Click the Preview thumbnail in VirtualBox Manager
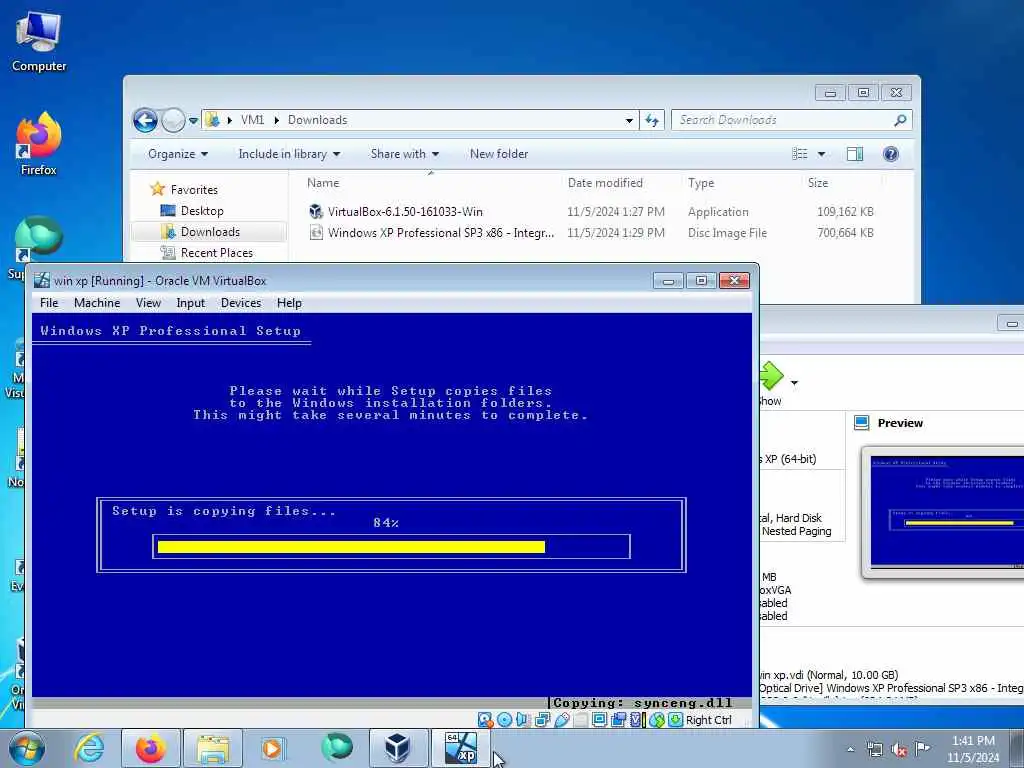1024x768 pixels. (x=946, y=512)
